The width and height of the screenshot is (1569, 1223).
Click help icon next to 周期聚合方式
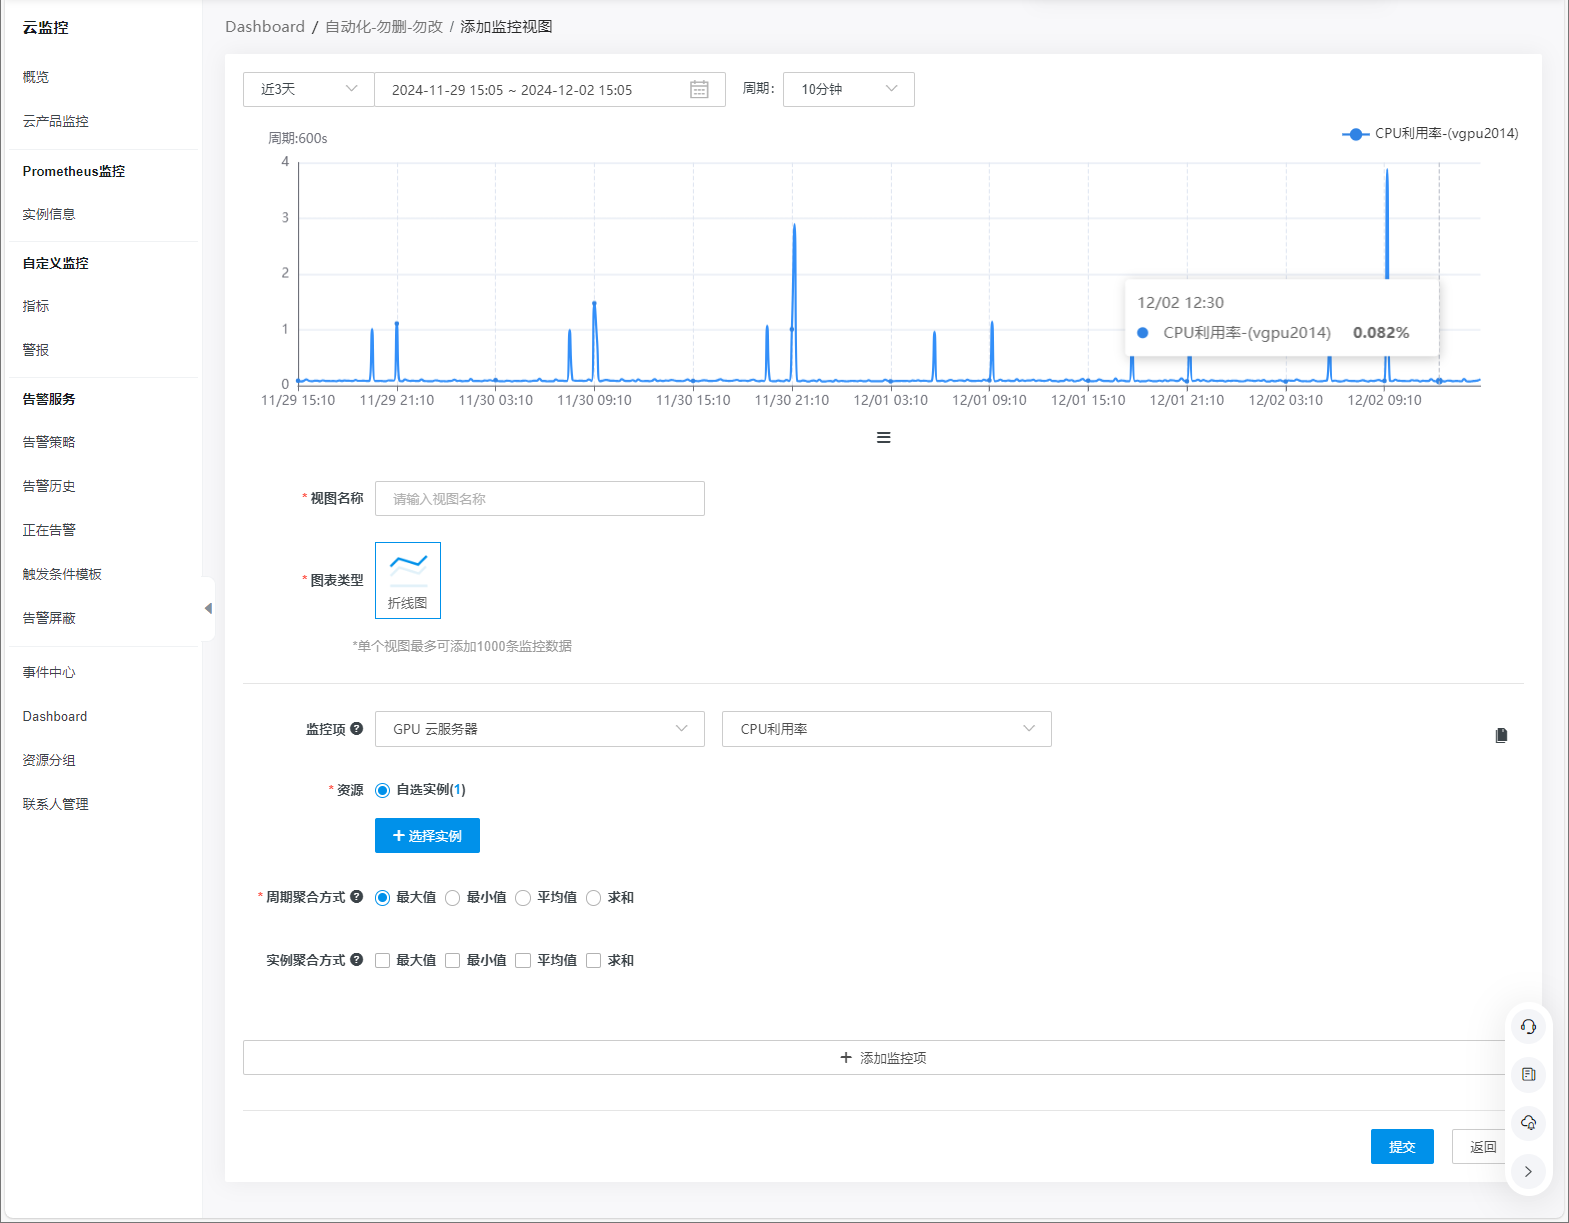click(x=357, y=897)
